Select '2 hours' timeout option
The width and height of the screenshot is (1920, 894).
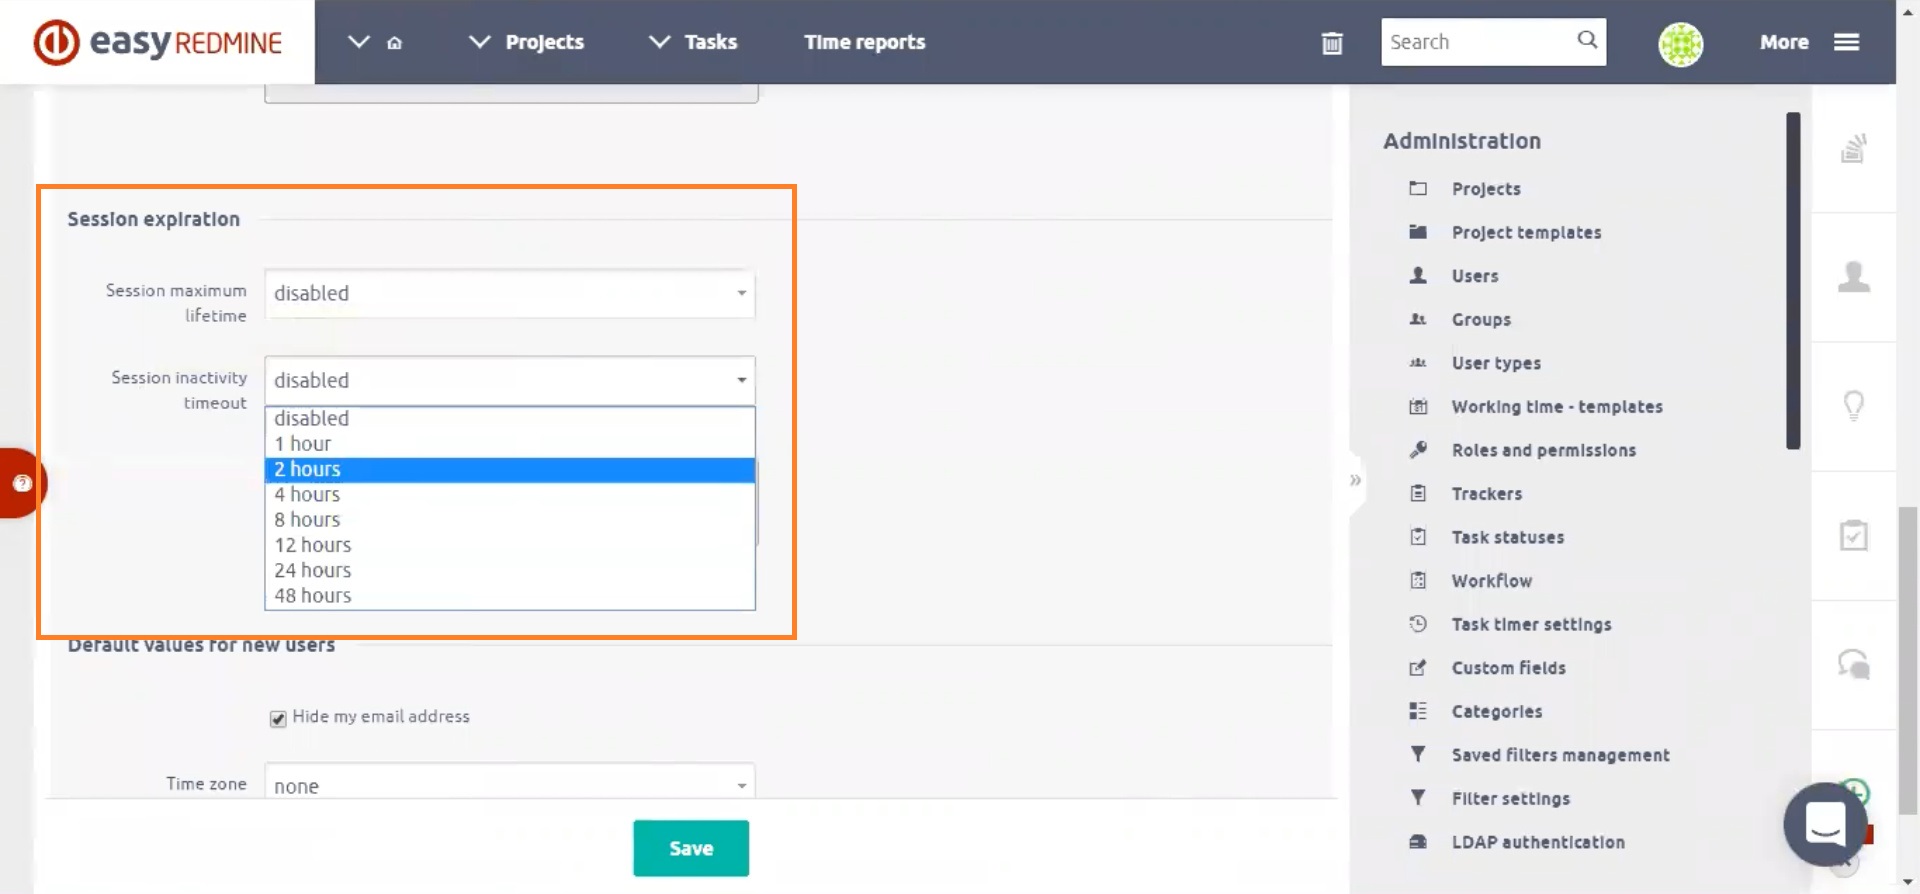point(510,470)
